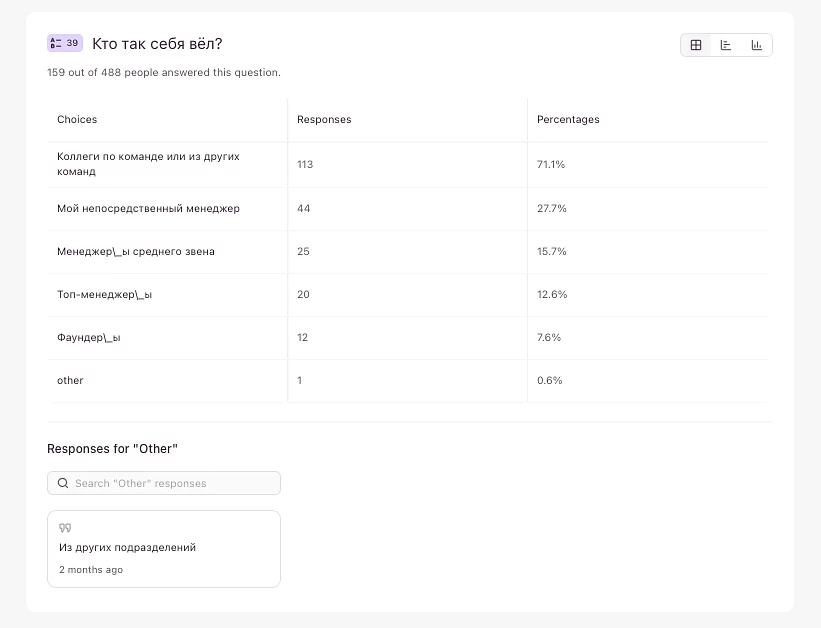Click the question title "Кто так себя вёл?"
This screenshot has height=628, width=821.
click(157, 44)
